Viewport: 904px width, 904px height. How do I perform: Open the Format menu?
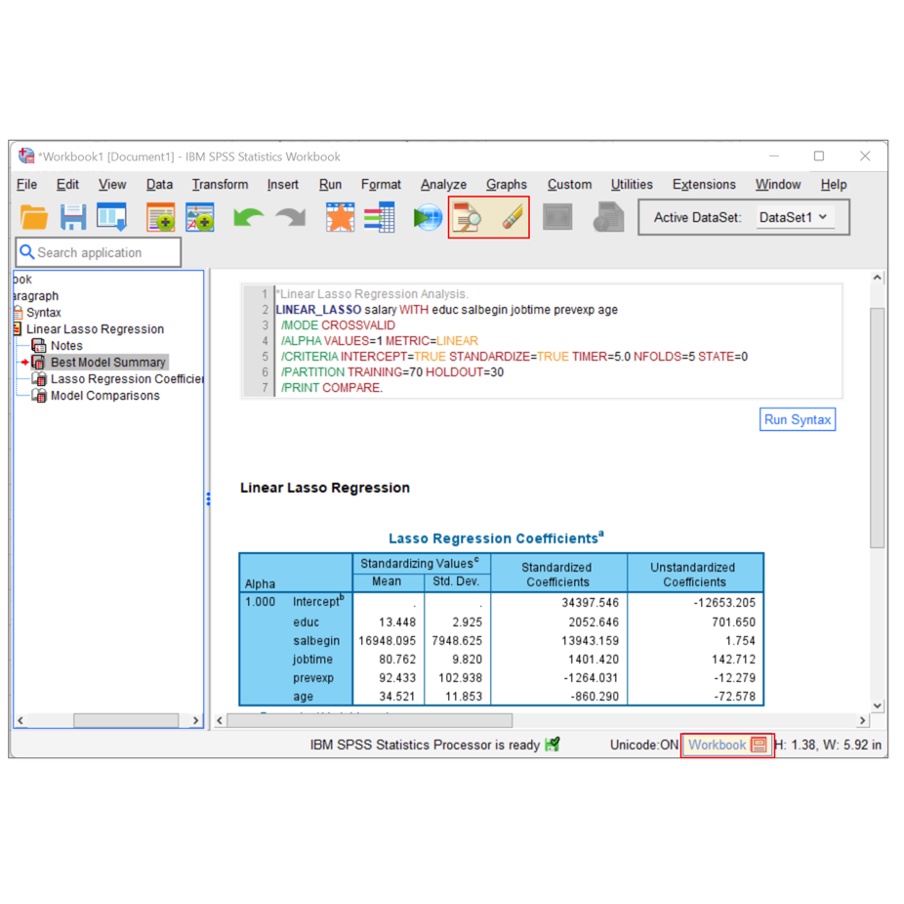click(x=381, y=184)
